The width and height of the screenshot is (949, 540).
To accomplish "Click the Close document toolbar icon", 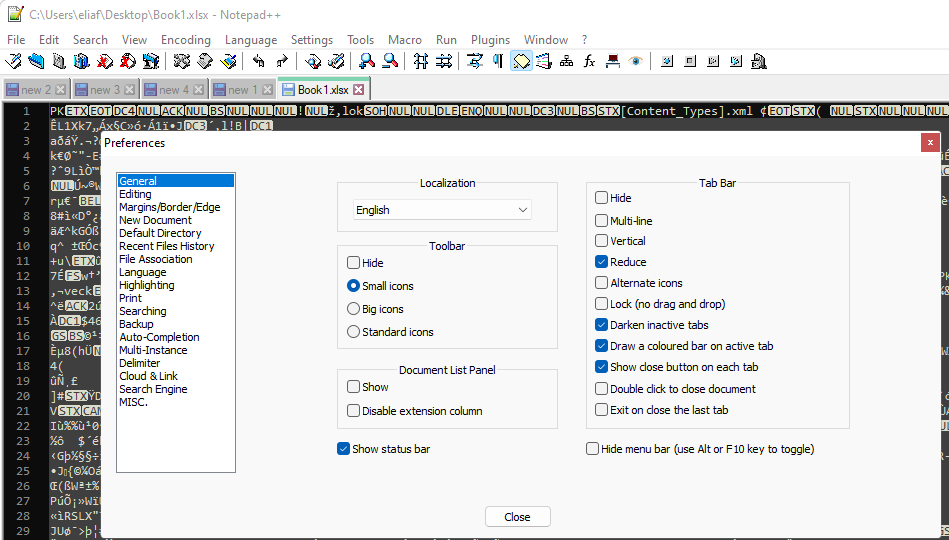I will 105,61.
